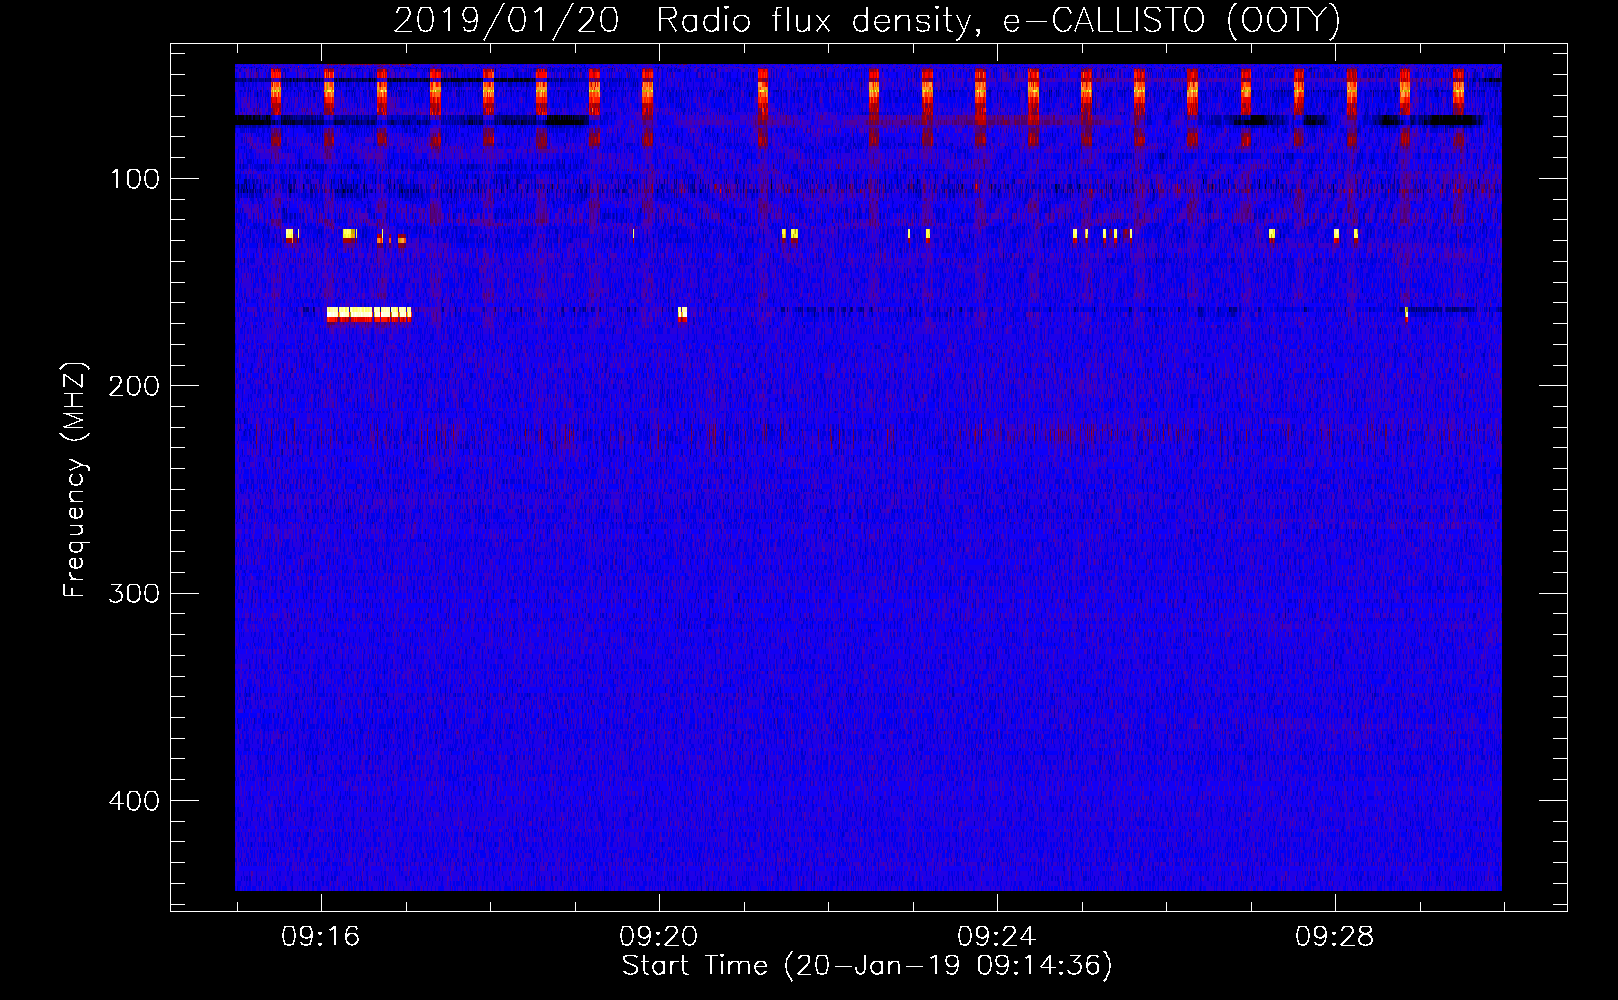Click the 400 frequency tick label
1618x1000 pixels.
(x=134, y=801)
